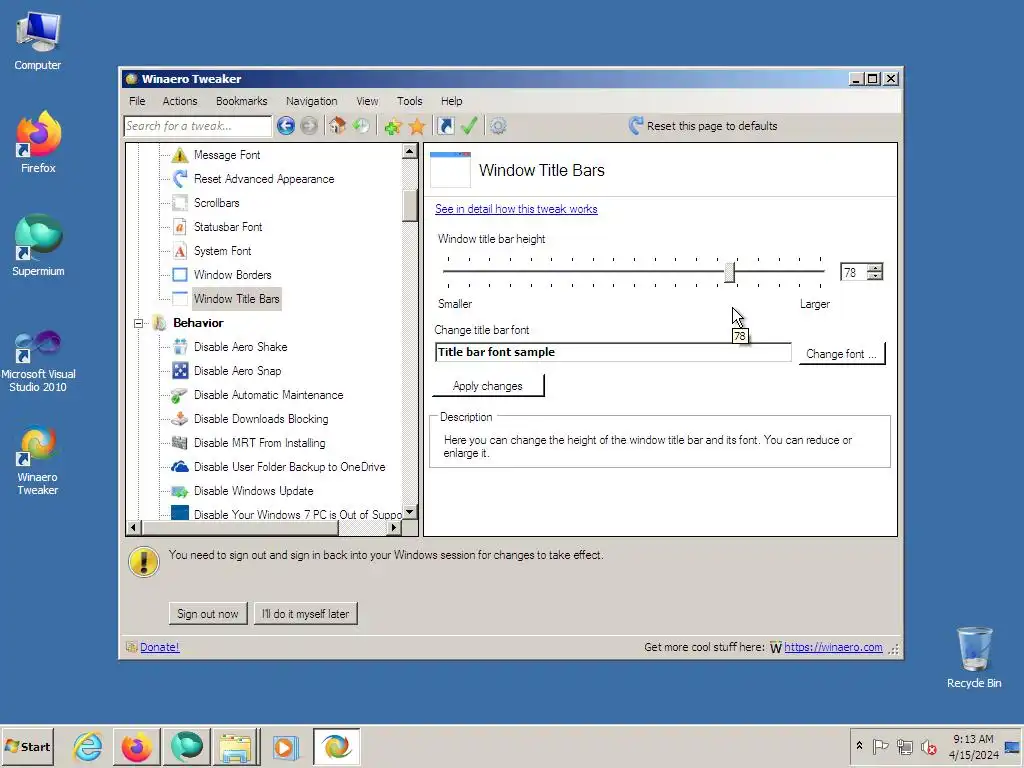Open Computer desktop icon
The image size is (1024, 768).
38,41
